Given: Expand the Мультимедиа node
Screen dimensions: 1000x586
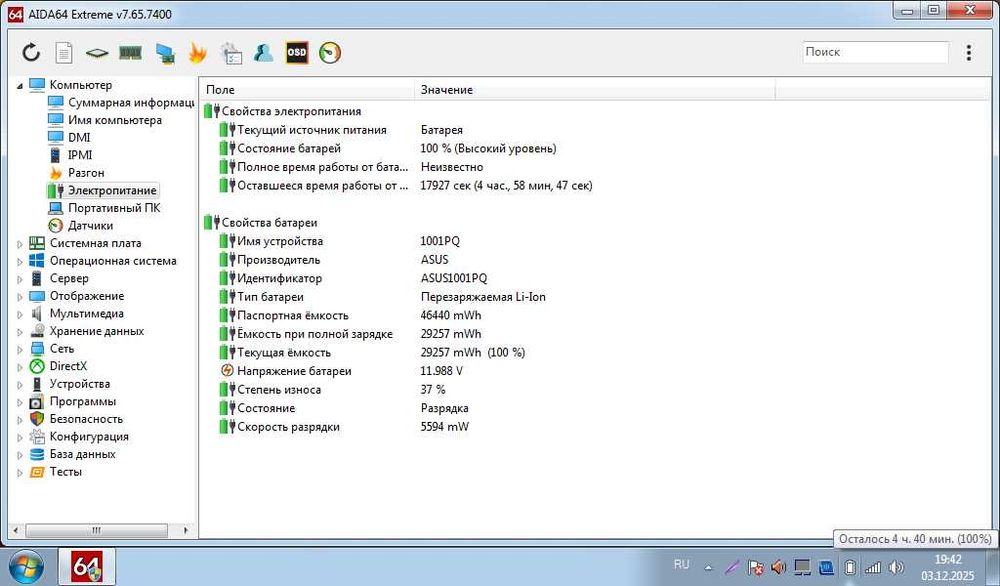Looking at the screenshot, I should 20,314.
